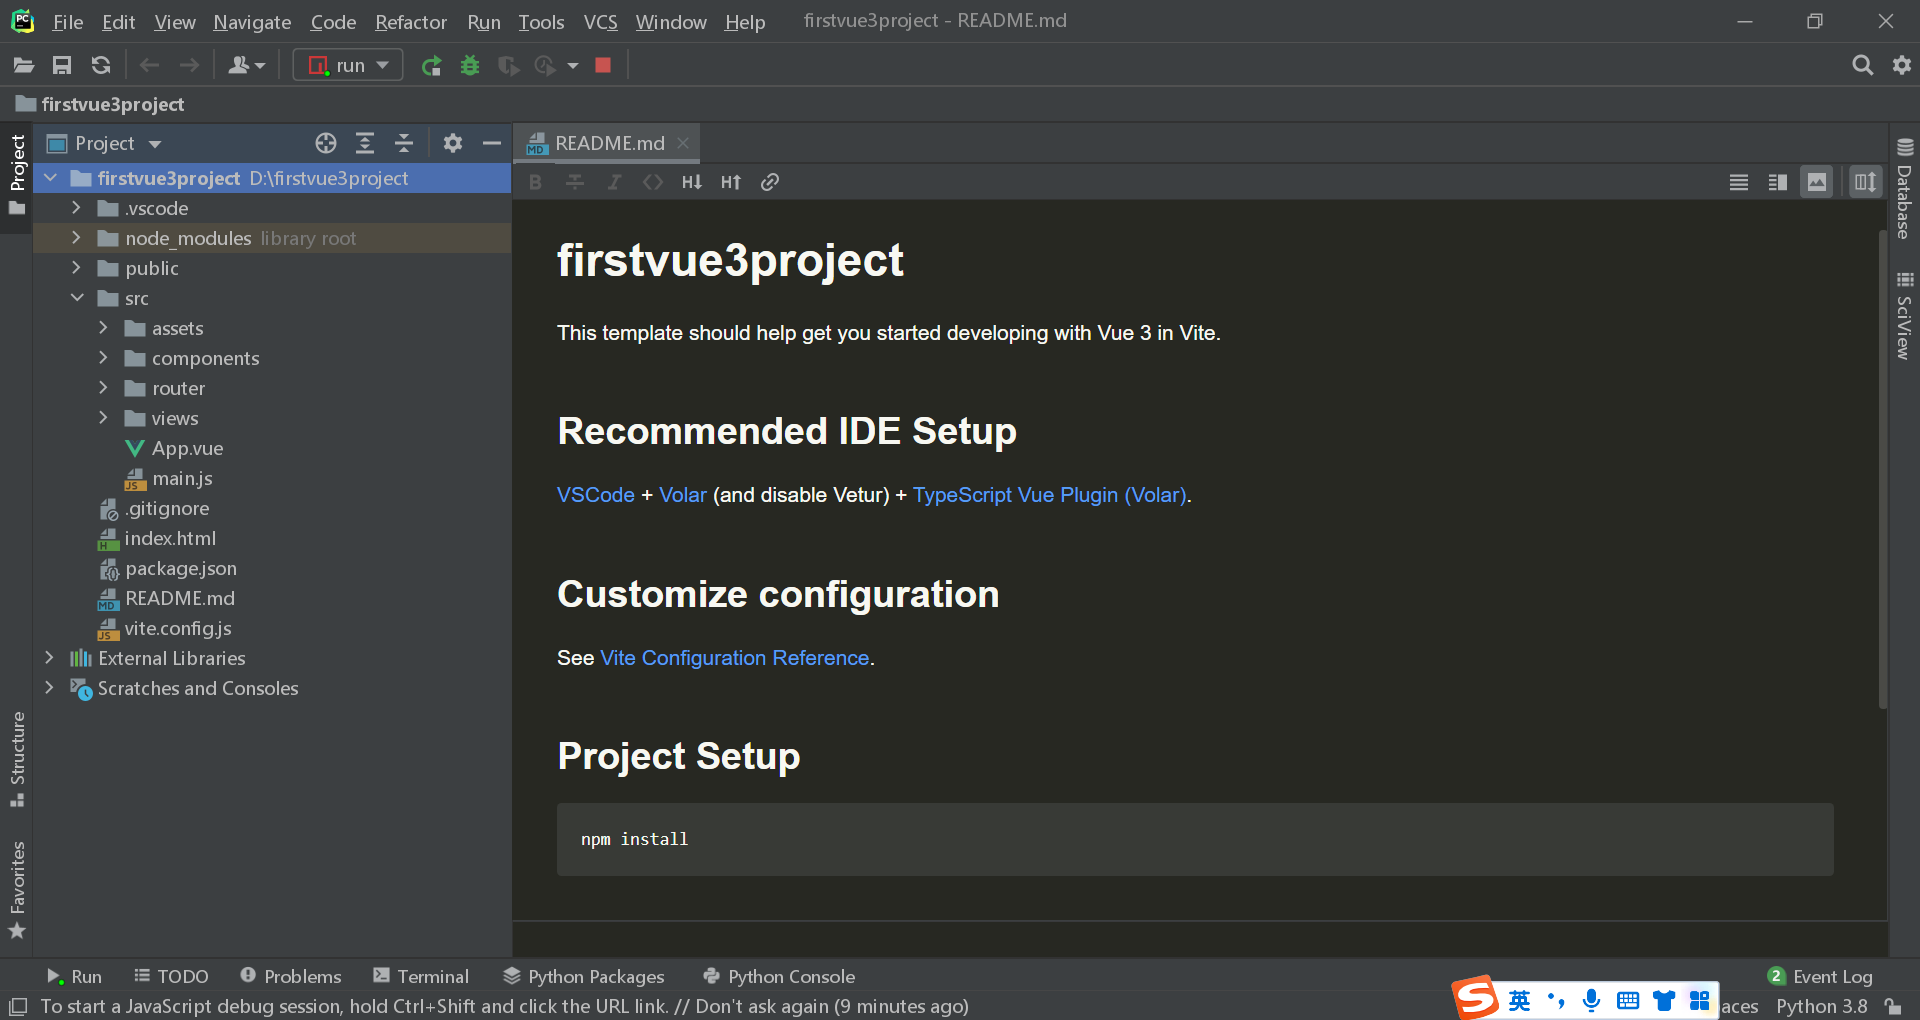Open the Terminal tool tab
The width and height of the screenshot is (1920, 1020).
(x=420, y=976)
